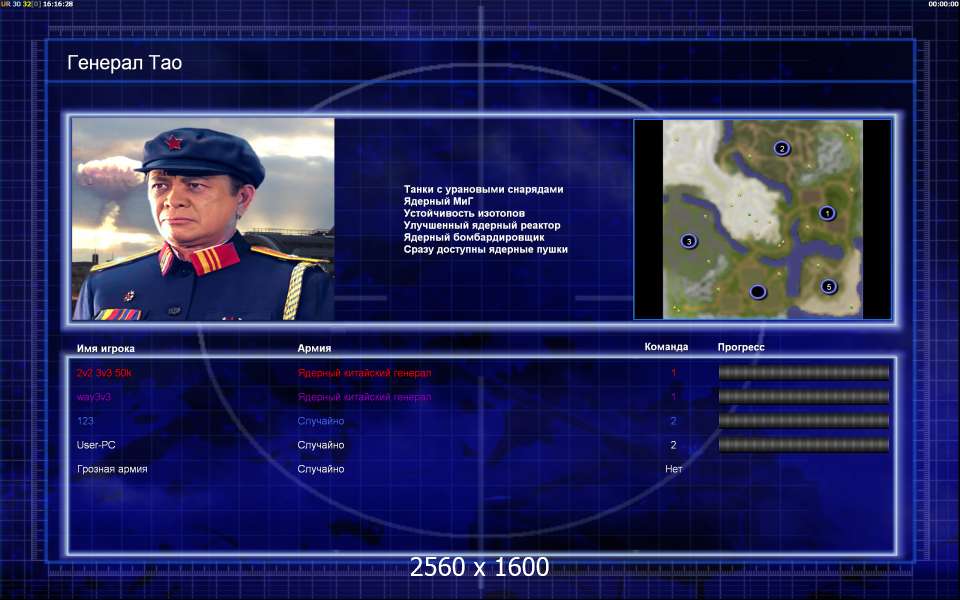Image resolution: width=960 pixels, height=600 pixels.
Task: Click Случайно army value for player 123
Action: [x=321, y=421]
